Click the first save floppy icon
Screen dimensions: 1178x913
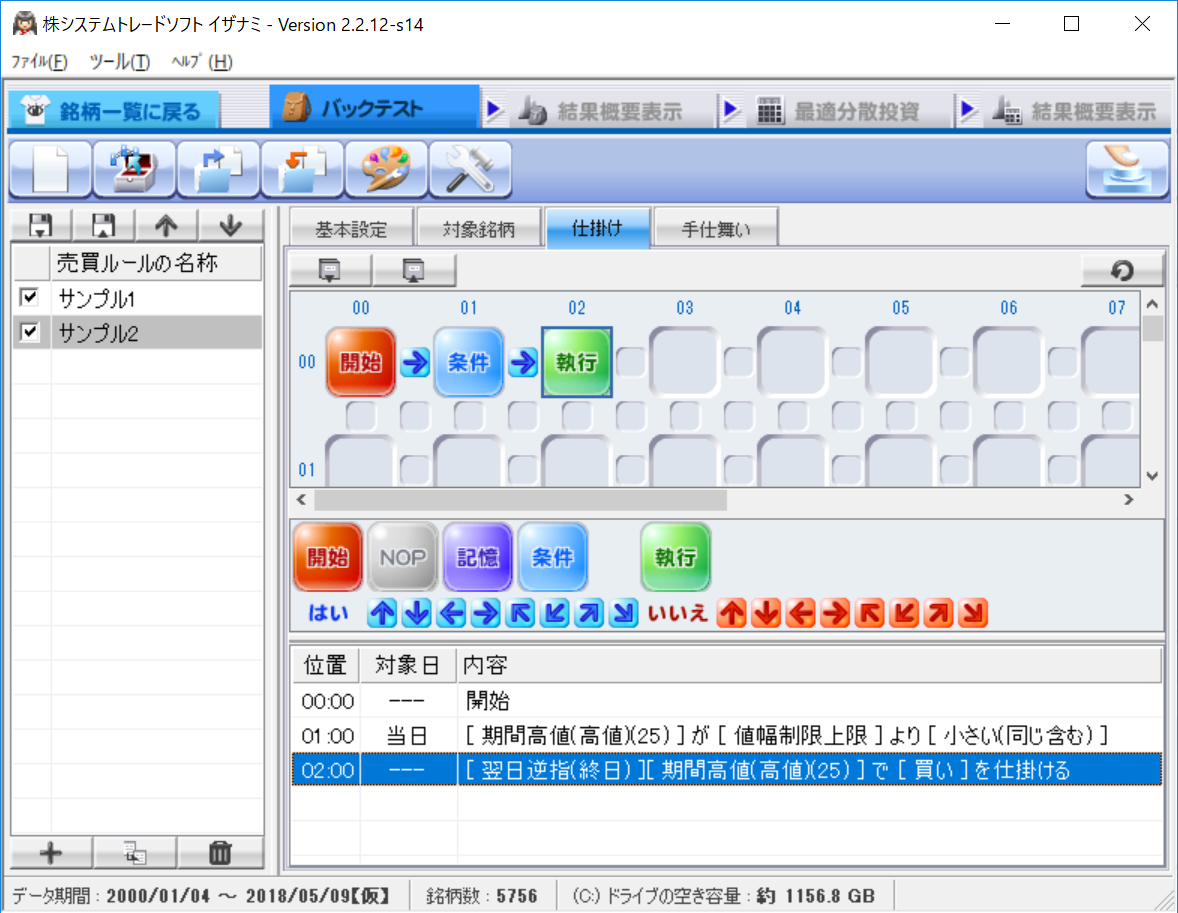point(41,225)
